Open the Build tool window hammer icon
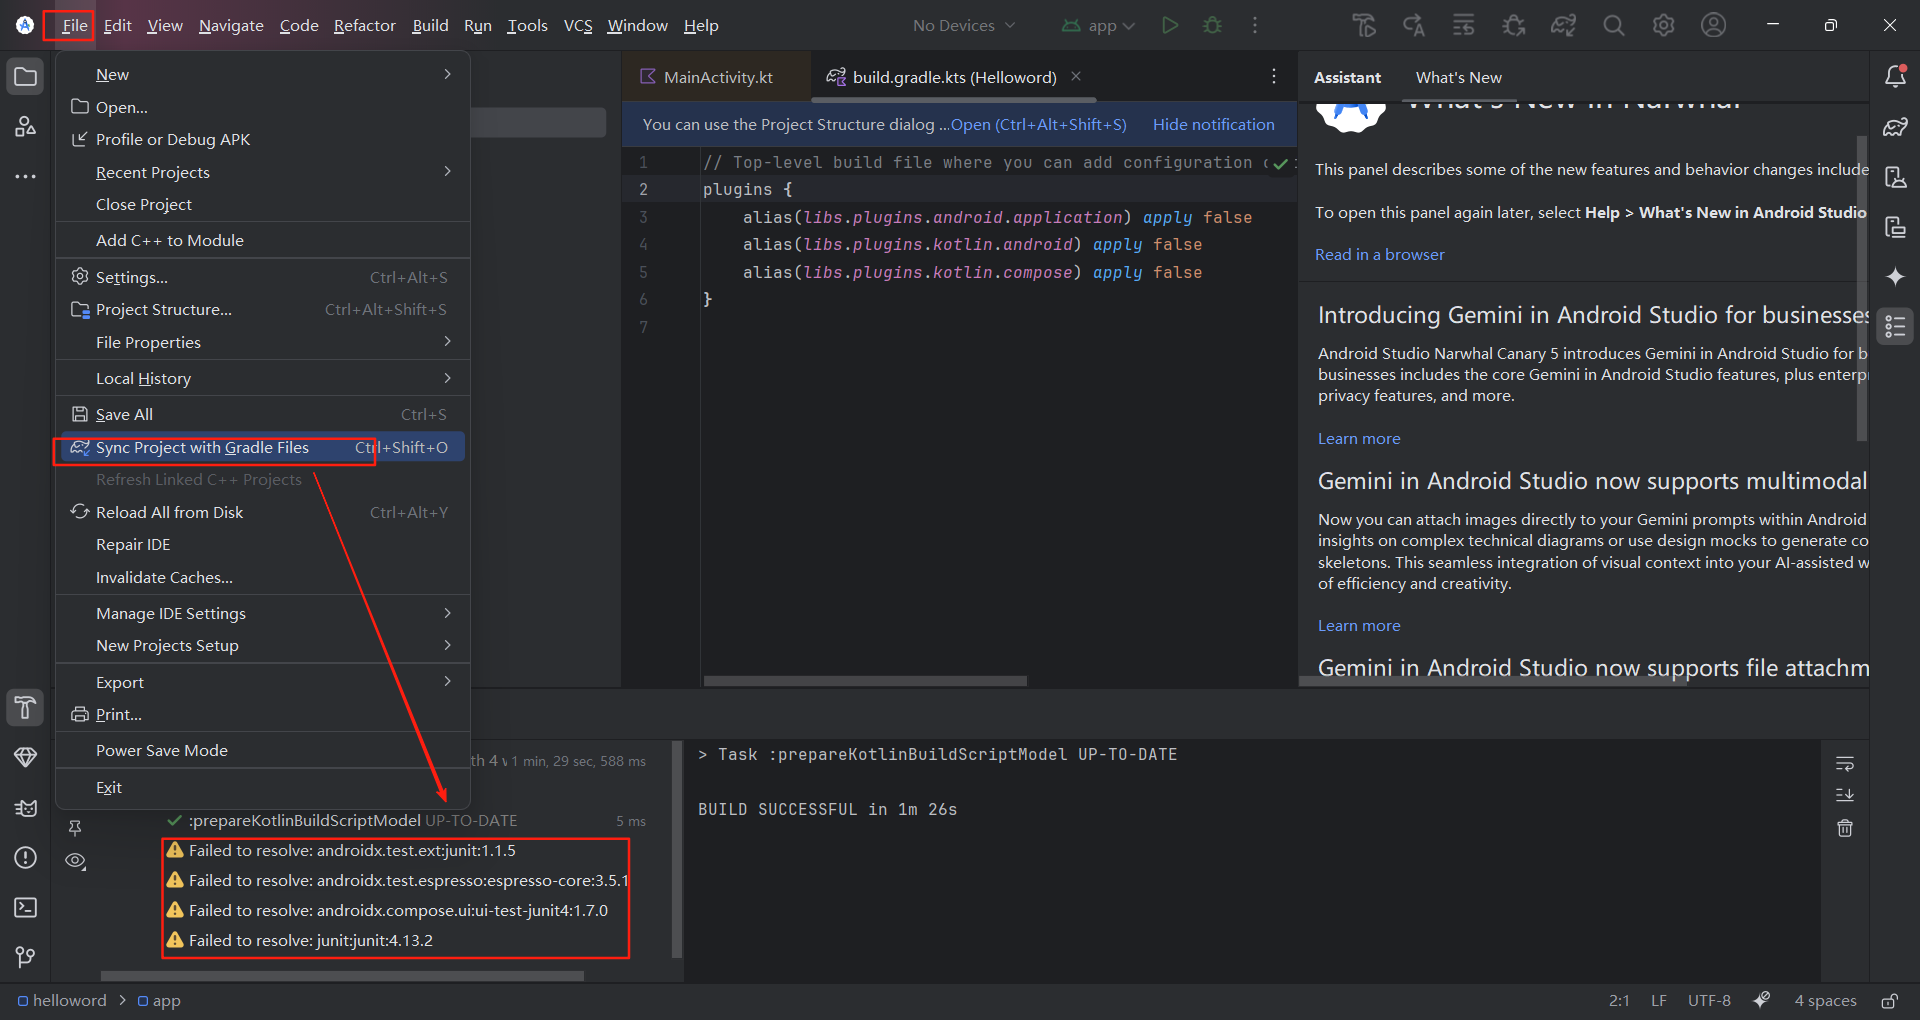 click(26, 708)
